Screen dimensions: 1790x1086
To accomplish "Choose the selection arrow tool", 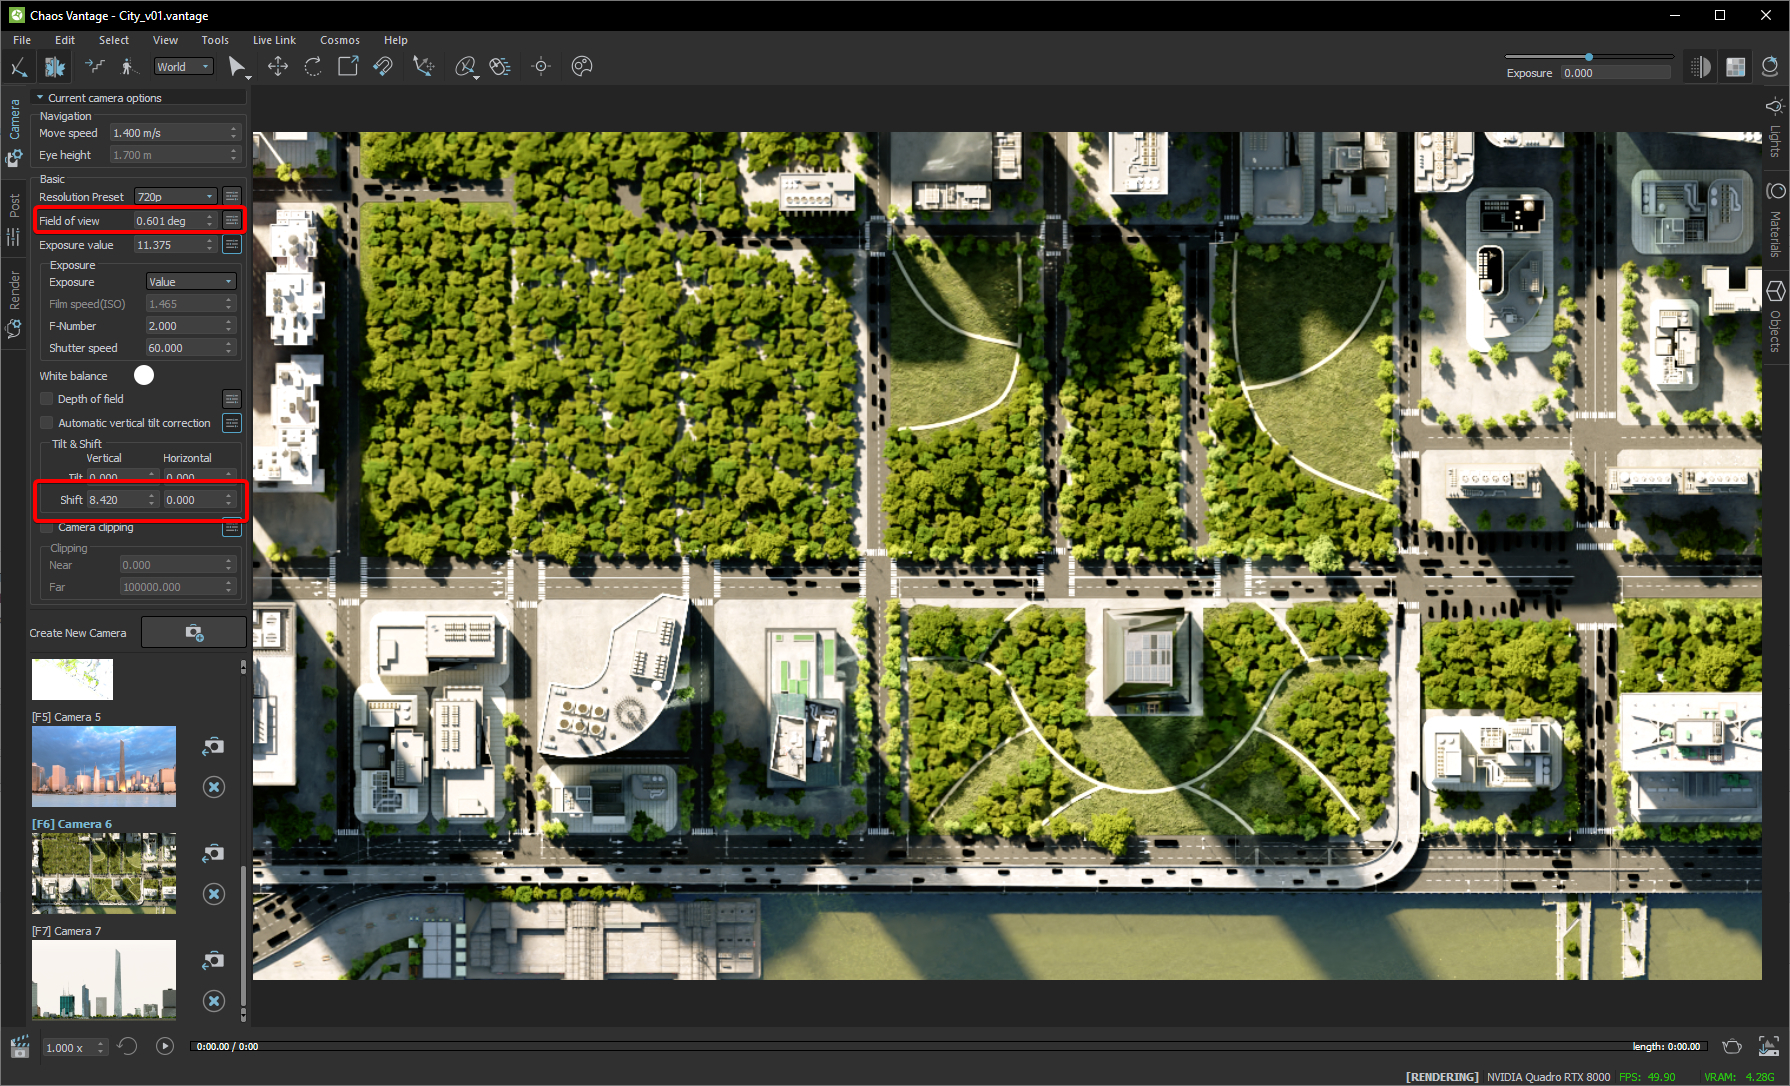I will (237, 67).
